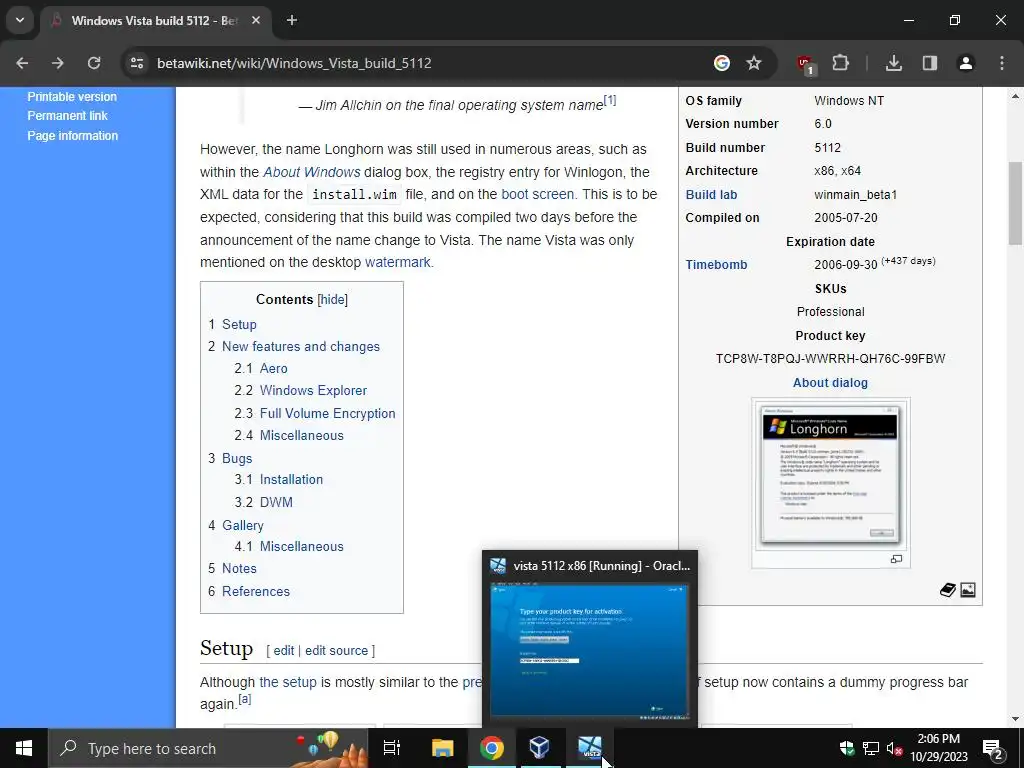
Task: Follow the boot screen link
Action: click(x=537, y=194)
